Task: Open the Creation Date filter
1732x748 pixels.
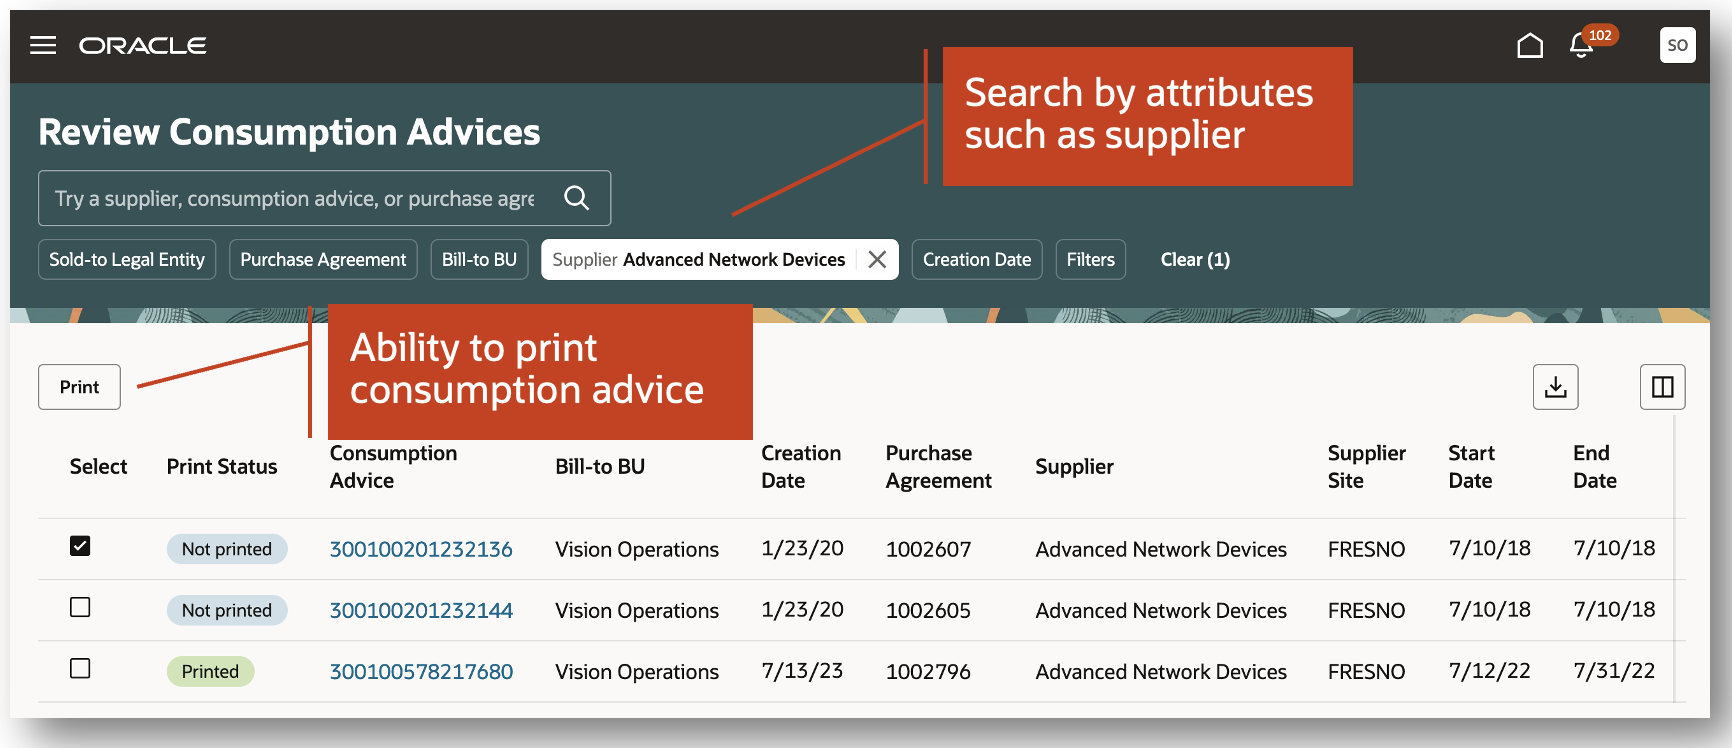Action: click(977, 259)
